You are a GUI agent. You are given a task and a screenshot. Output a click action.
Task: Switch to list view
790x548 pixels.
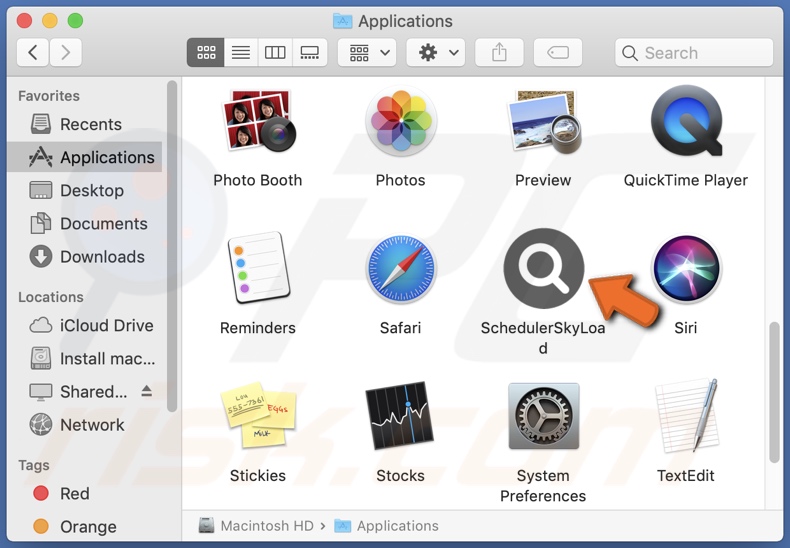241,52
